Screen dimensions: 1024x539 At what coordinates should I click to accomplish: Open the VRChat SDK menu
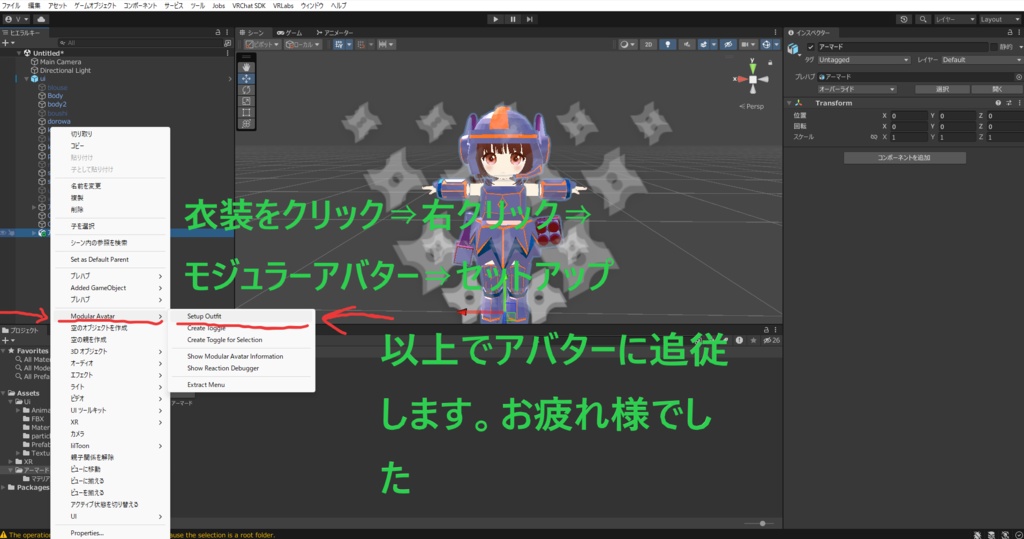point(248,5)
